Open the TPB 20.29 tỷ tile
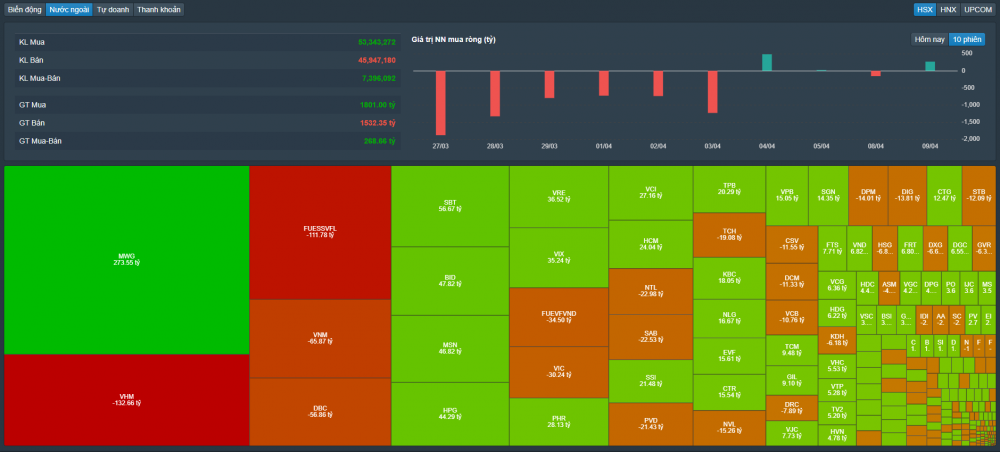This screenshot has height=452, width=1000. tap(730, 189)
